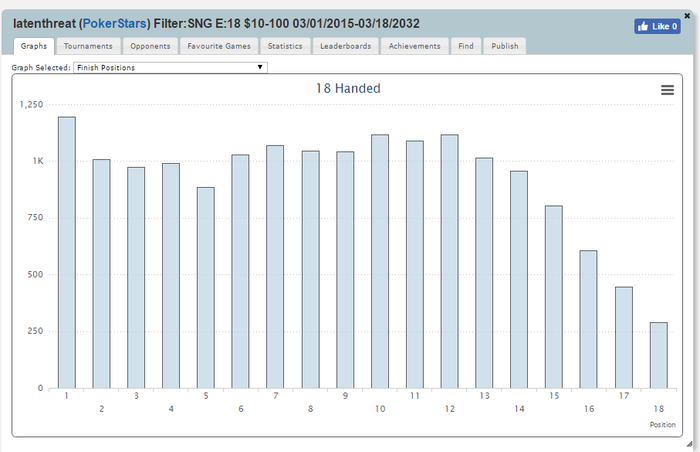Click the "750" y-axis label

point(35,218)
